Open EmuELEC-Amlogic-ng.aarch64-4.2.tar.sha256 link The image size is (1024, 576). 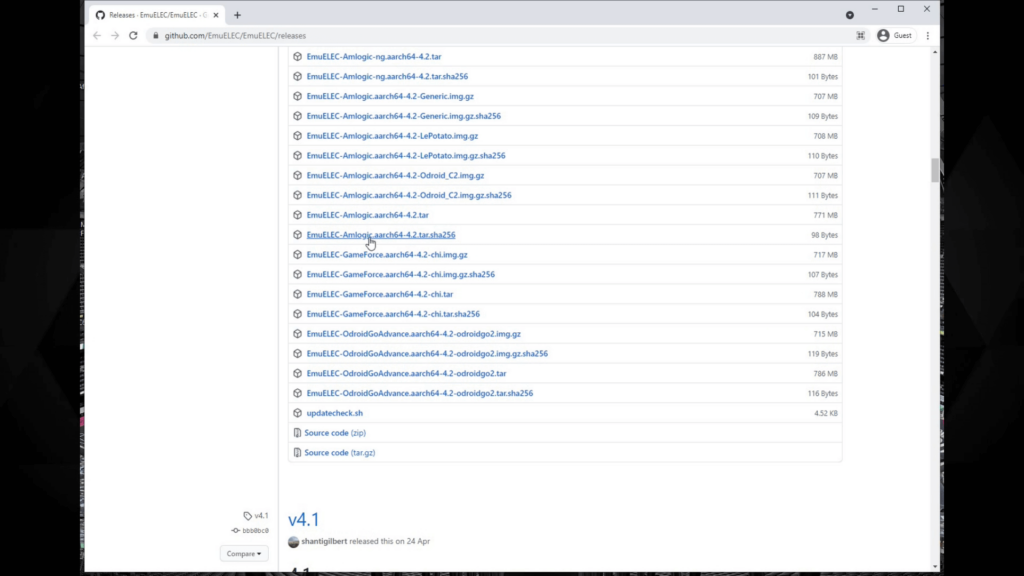click(387, 76)
